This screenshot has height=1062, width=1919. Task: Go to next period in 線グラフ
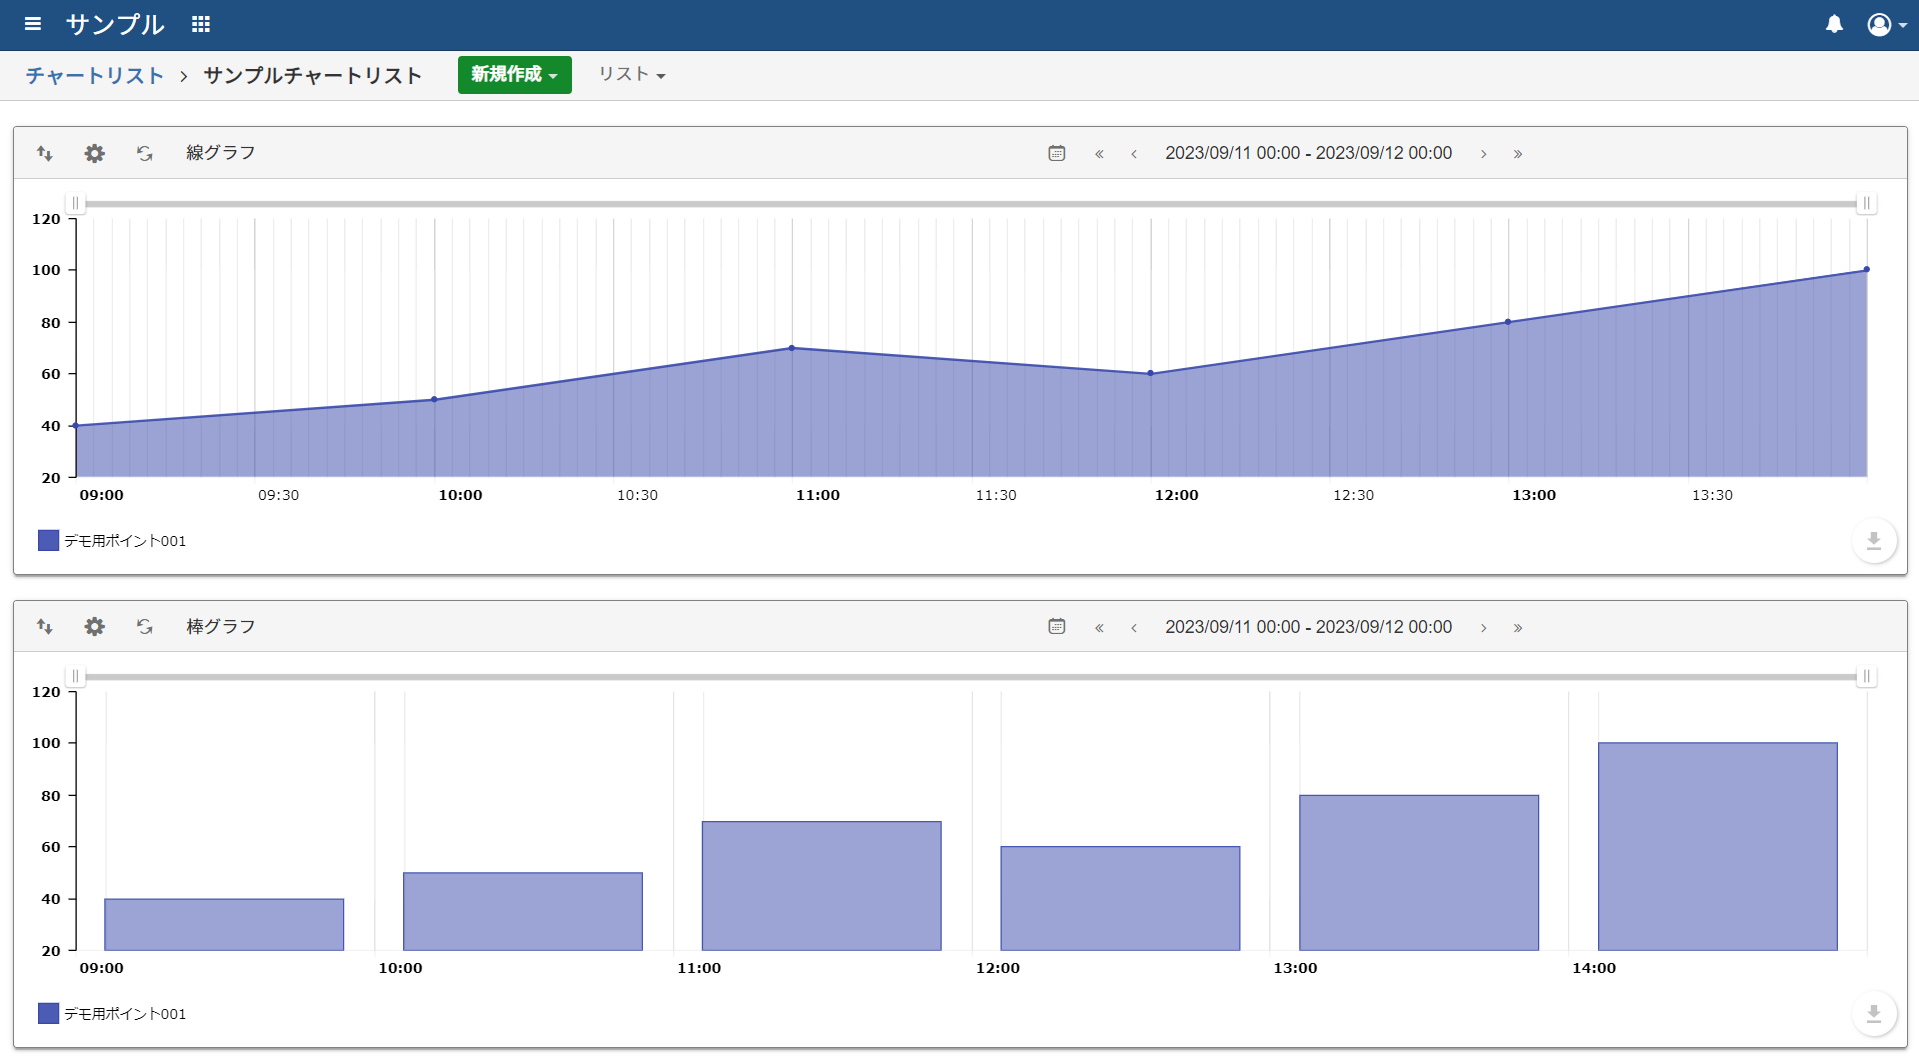click(1484, 154)
